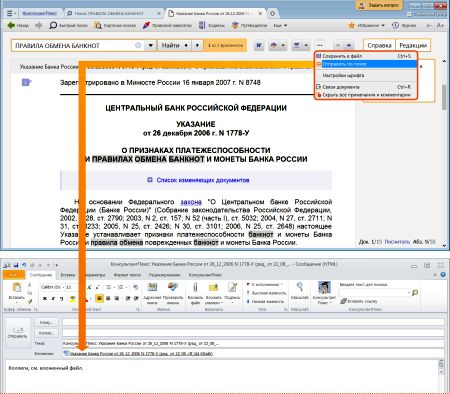Open Список изменяющих документов link

click(x=203, y=180)
